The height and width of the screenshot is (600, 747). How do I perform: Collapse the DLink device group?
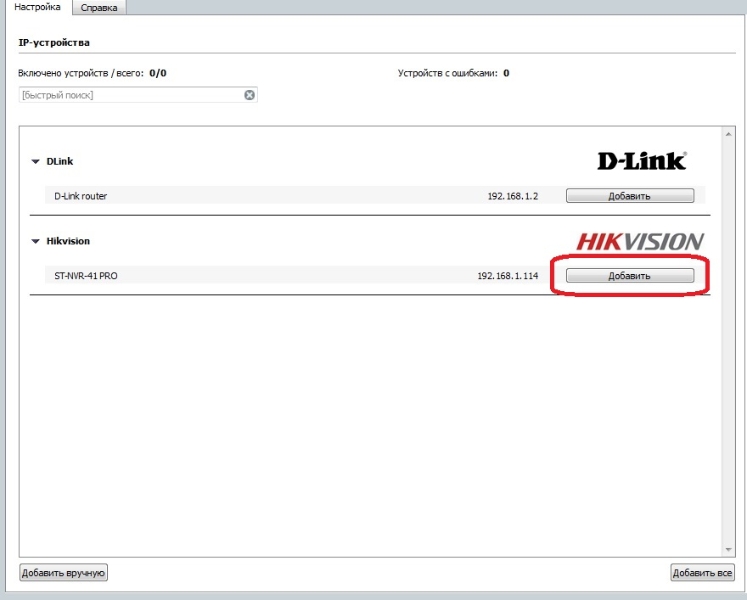(35, 162)
